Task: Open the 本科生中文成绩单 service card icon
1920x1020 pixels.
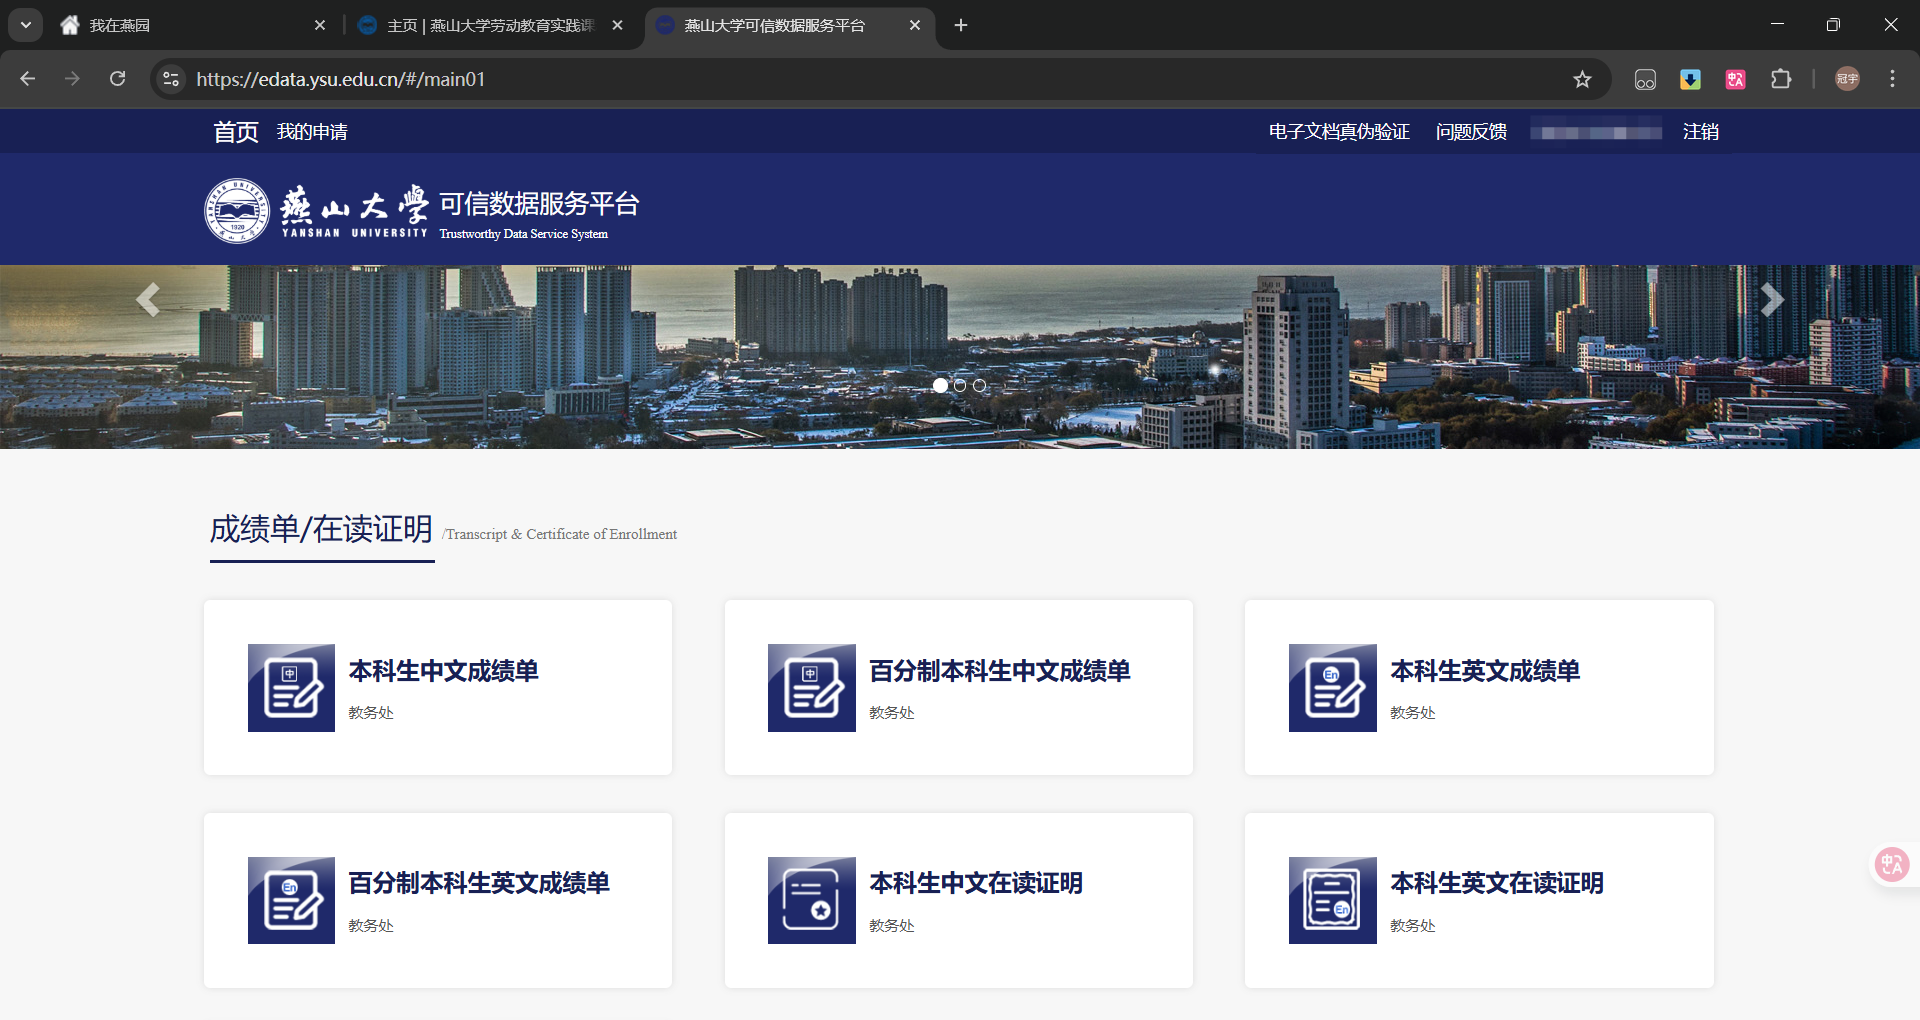Action: tap(290, 687)
